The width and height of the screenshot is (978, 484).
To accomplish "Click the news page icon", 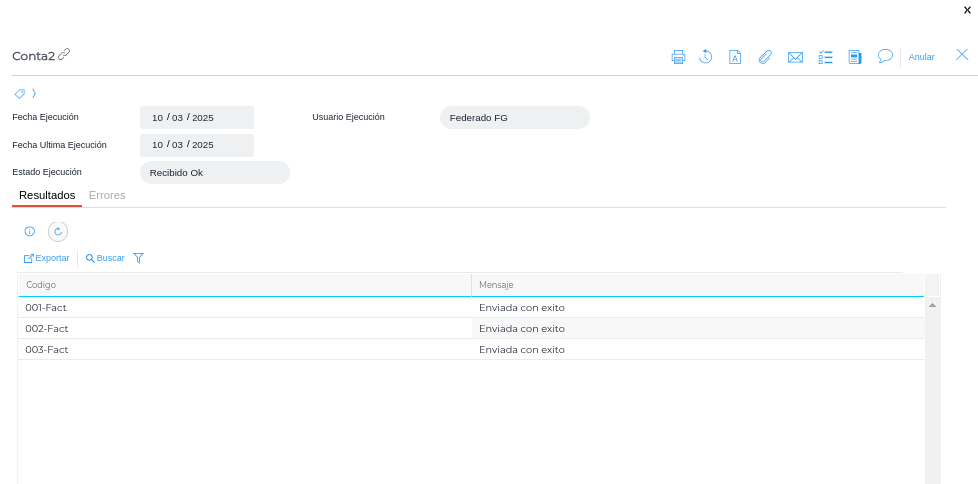I will click(855, 57).
